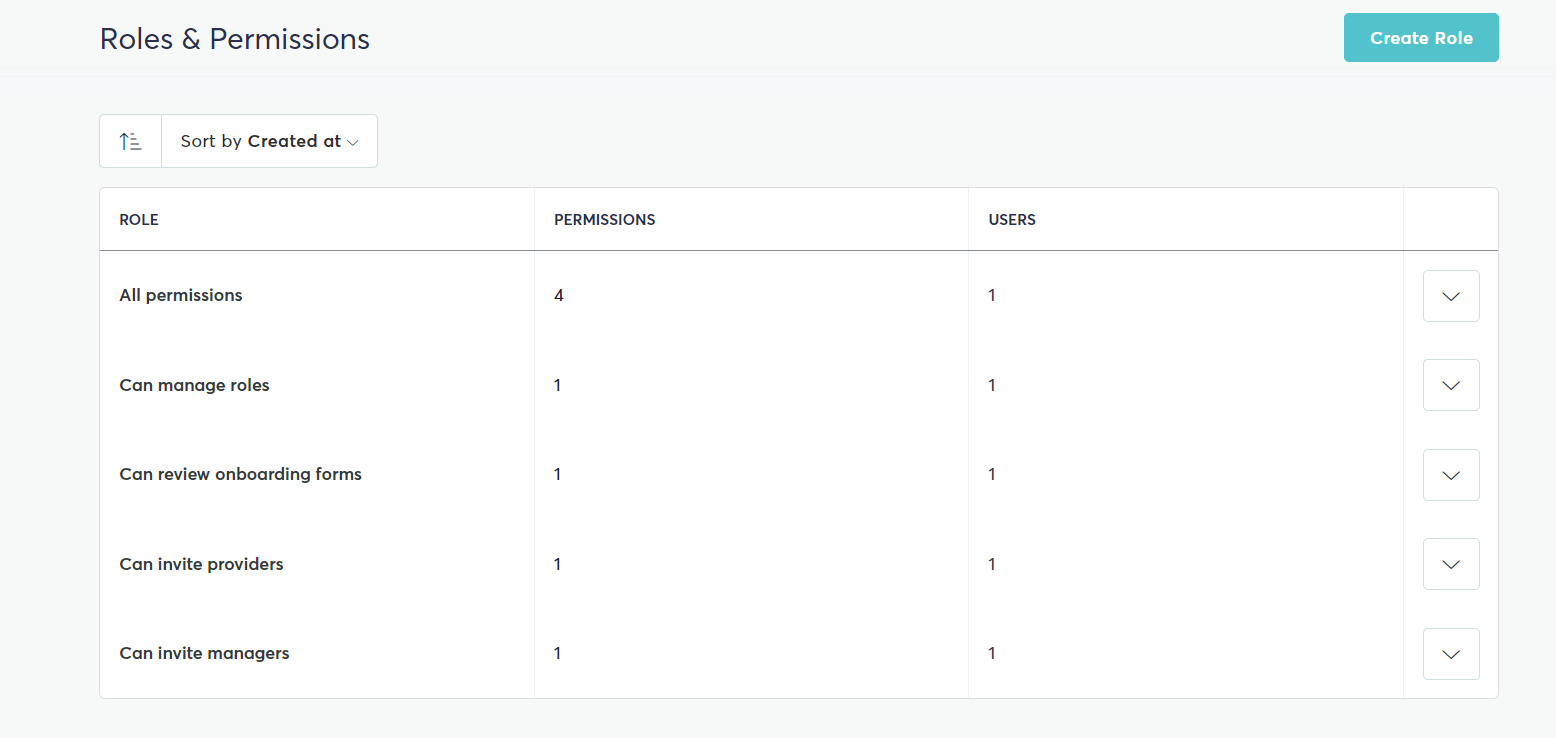Open the Sort by Created at dropdown
The height and width of the screenshot is (738, 1556).
coord(269,141)
